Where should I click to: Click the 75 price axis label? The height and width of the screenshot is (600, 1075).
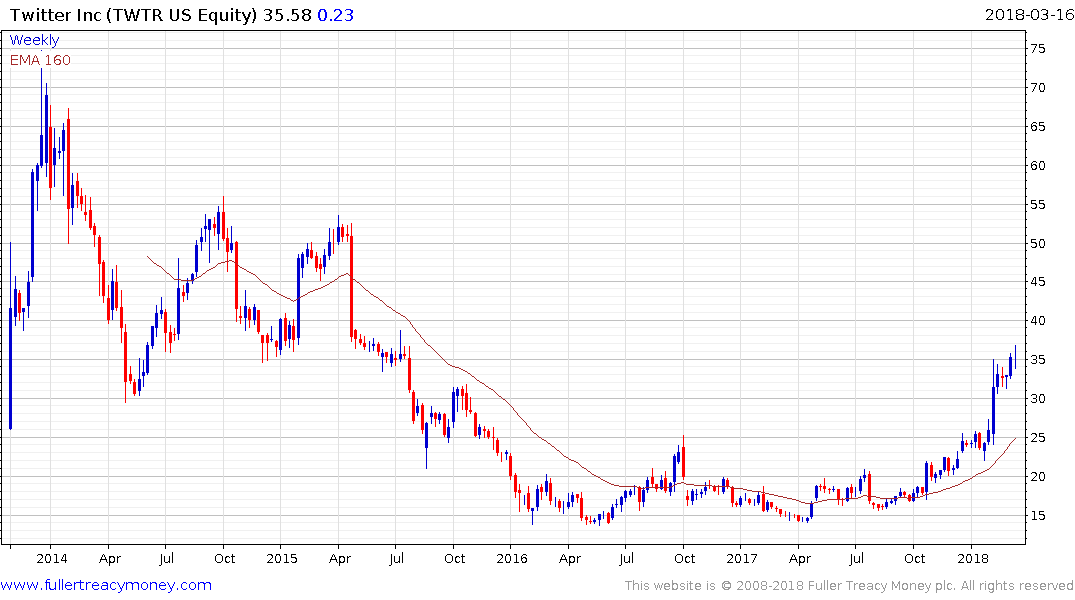pos(1037,49)
